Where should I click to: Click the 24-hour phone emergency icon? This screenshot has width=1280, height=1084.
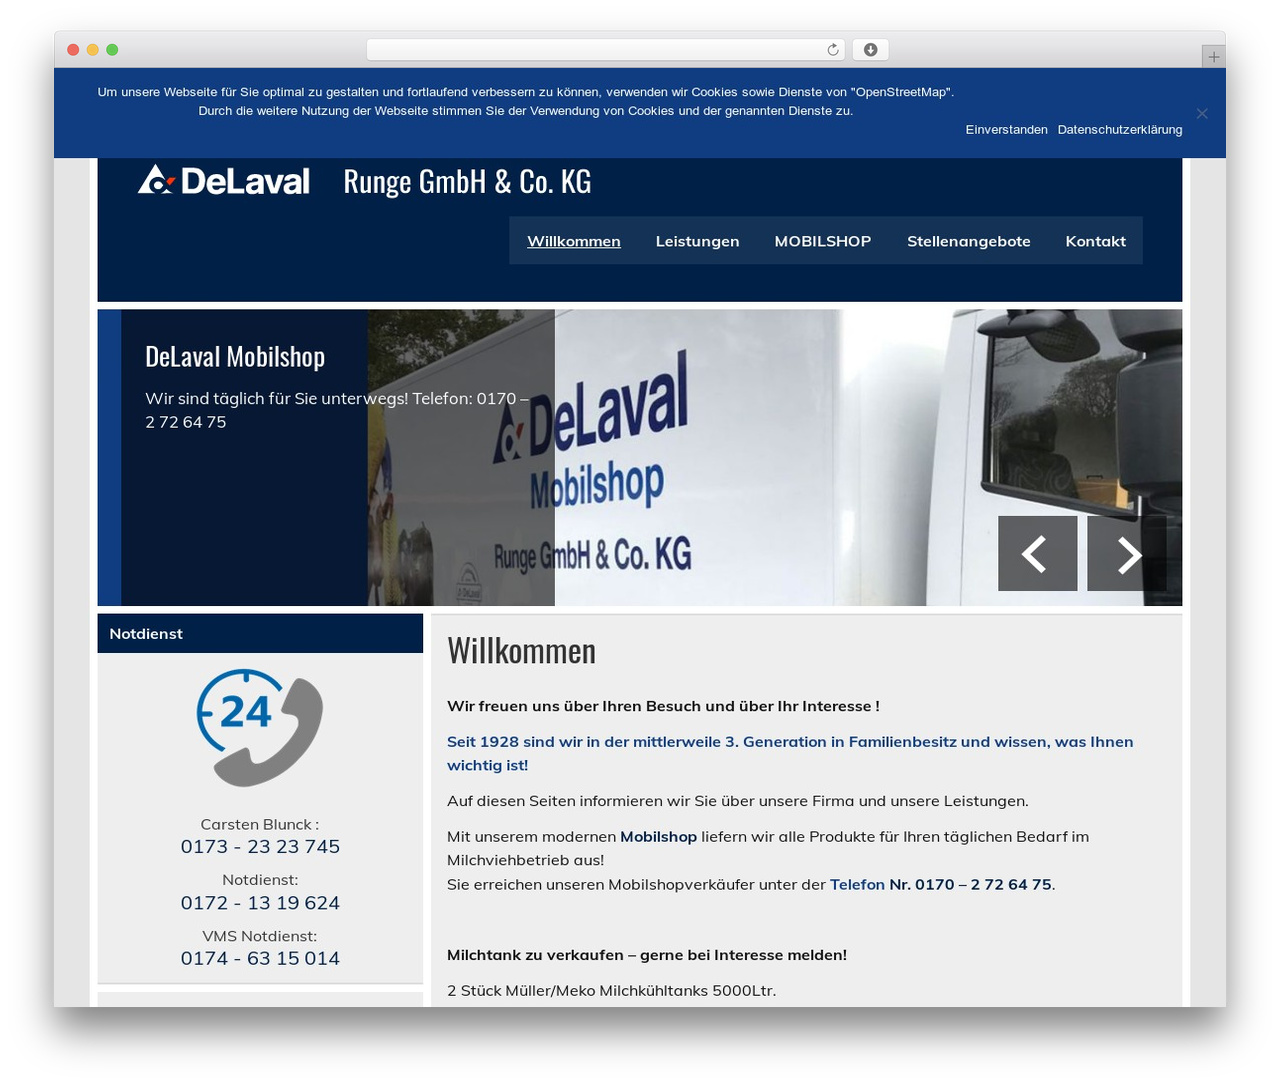pos(260,727)
